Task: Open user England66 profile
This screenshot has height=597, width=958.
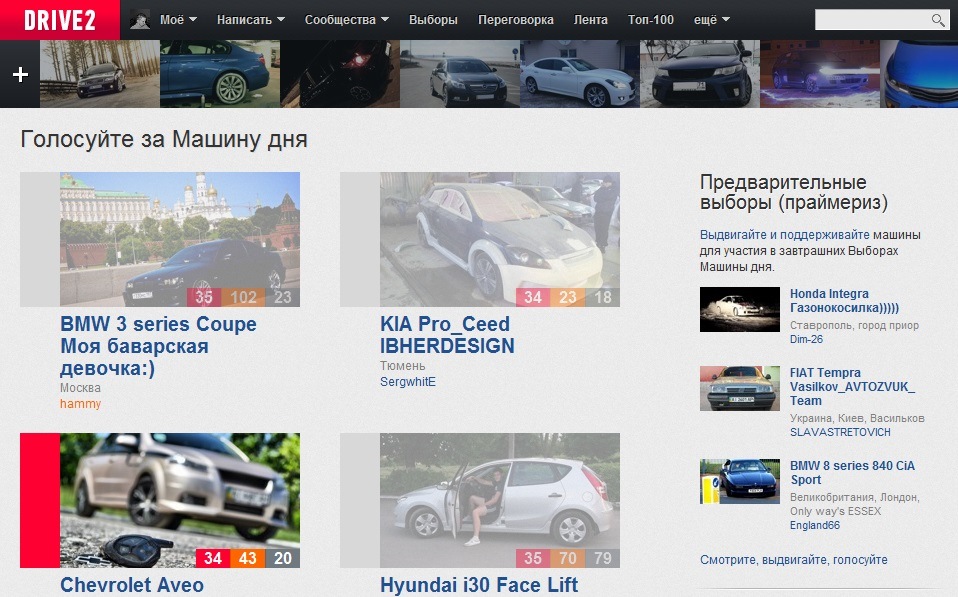Action: (x=815, y=526)
